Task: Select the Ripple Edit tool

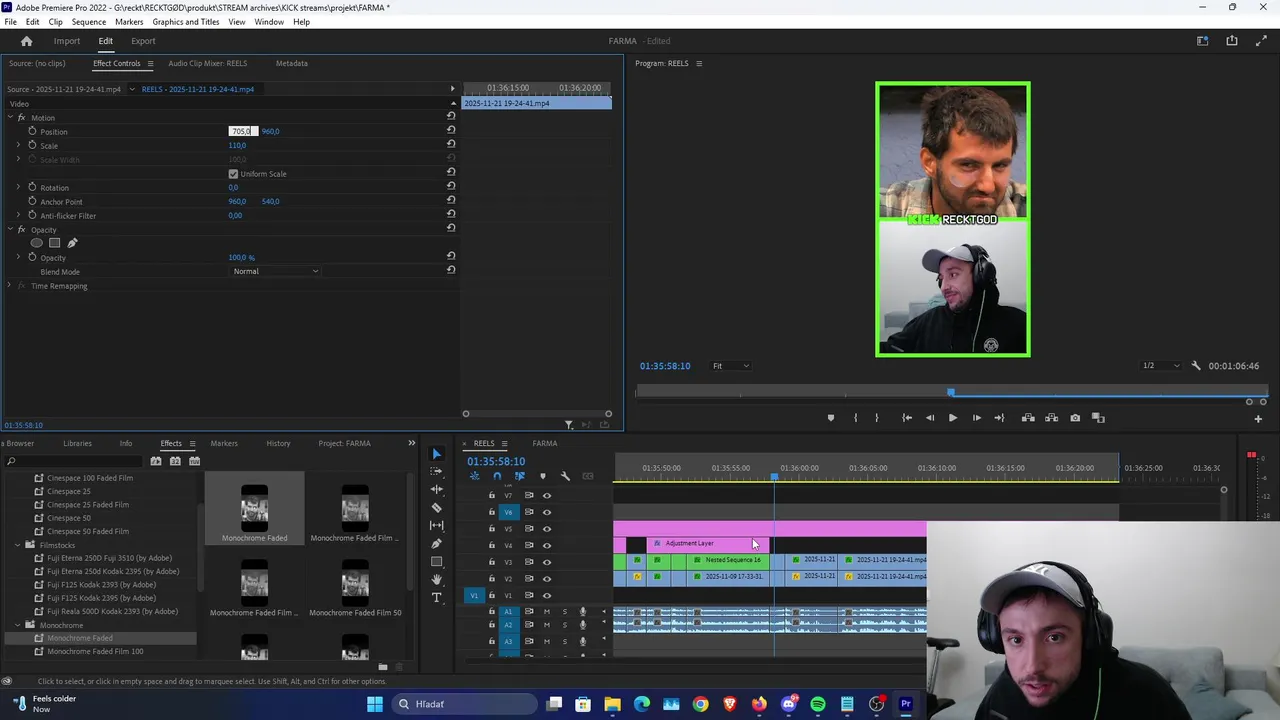Action: 436,490
